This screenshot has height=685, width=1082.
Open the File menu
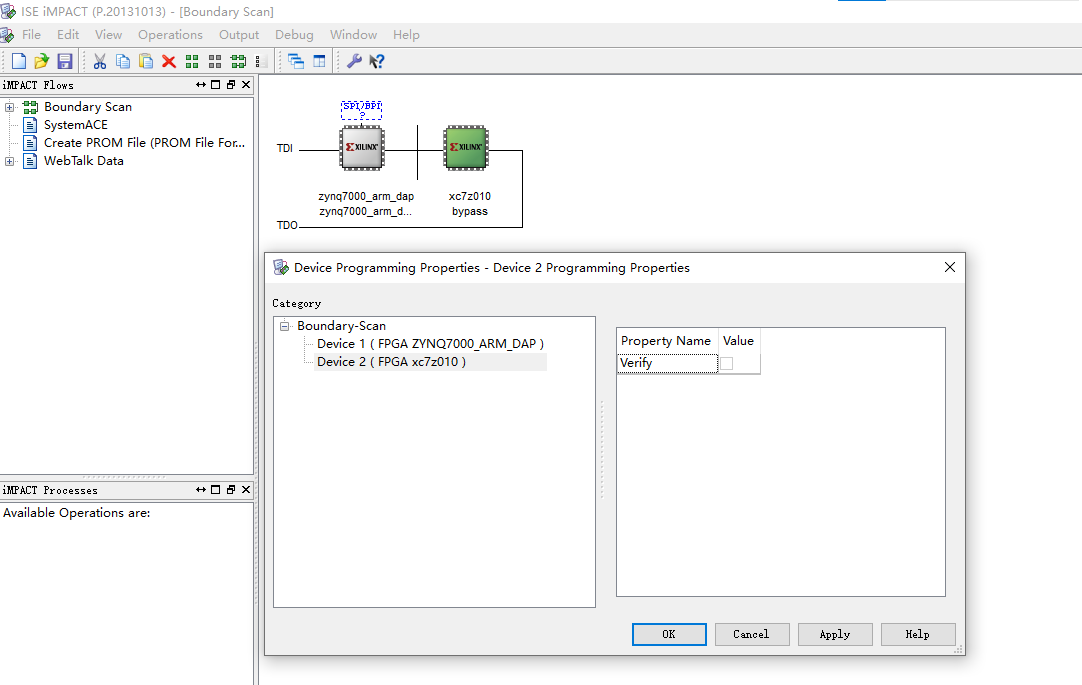[31, 34]
